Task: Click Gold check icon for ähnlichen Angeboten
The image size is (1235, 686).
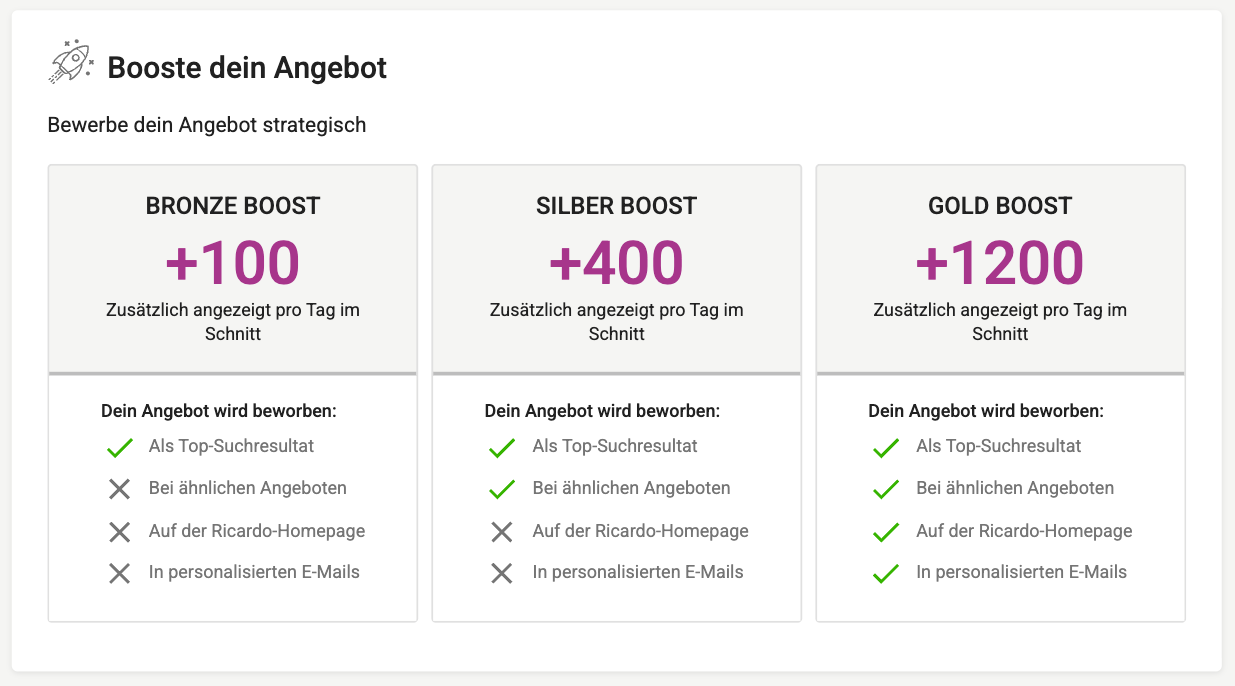Action: (886, 489)
